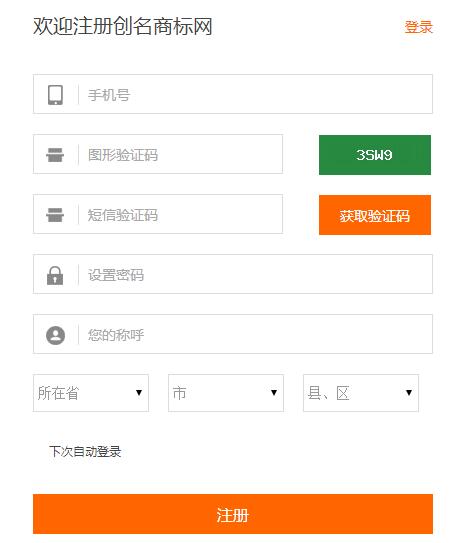Image resolution: width=468 pixels, height=543 pixels.
Task: Click the arrow on 所在省 dropdown
Action: [x=139, y=393]
